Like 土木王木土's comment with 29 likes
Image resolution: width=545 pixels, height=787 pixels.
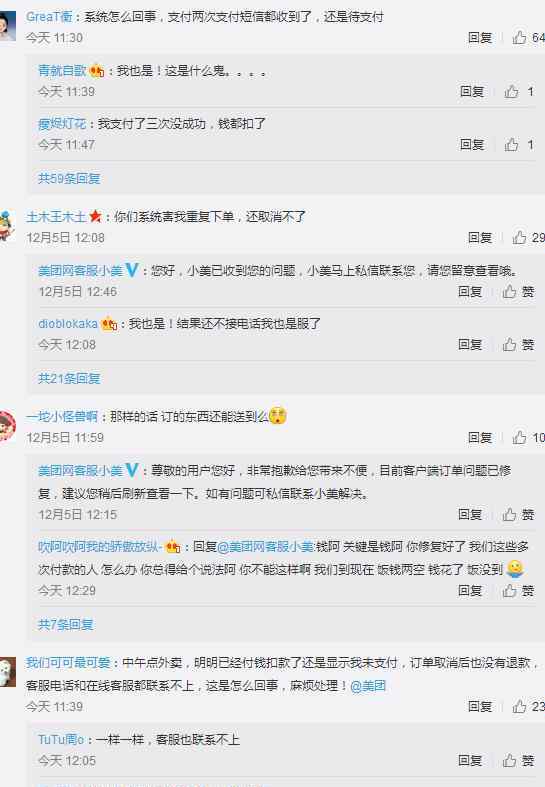point(528,237)
